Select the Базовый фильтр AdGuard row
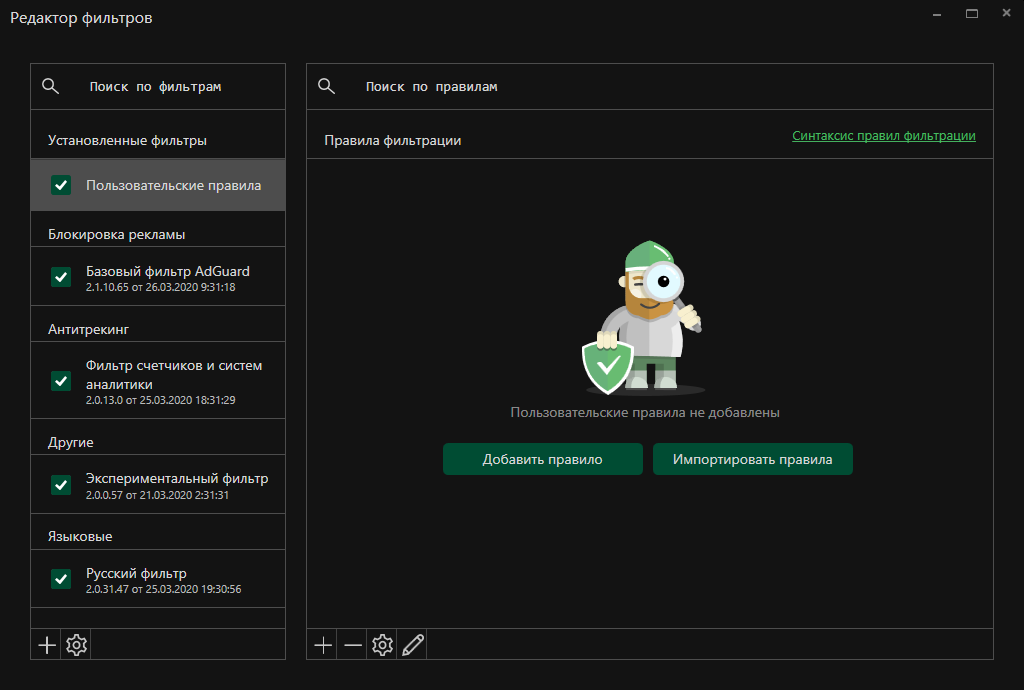This screenshot has width=1024, height=690. pyautogui.click(x=158, y=277)
